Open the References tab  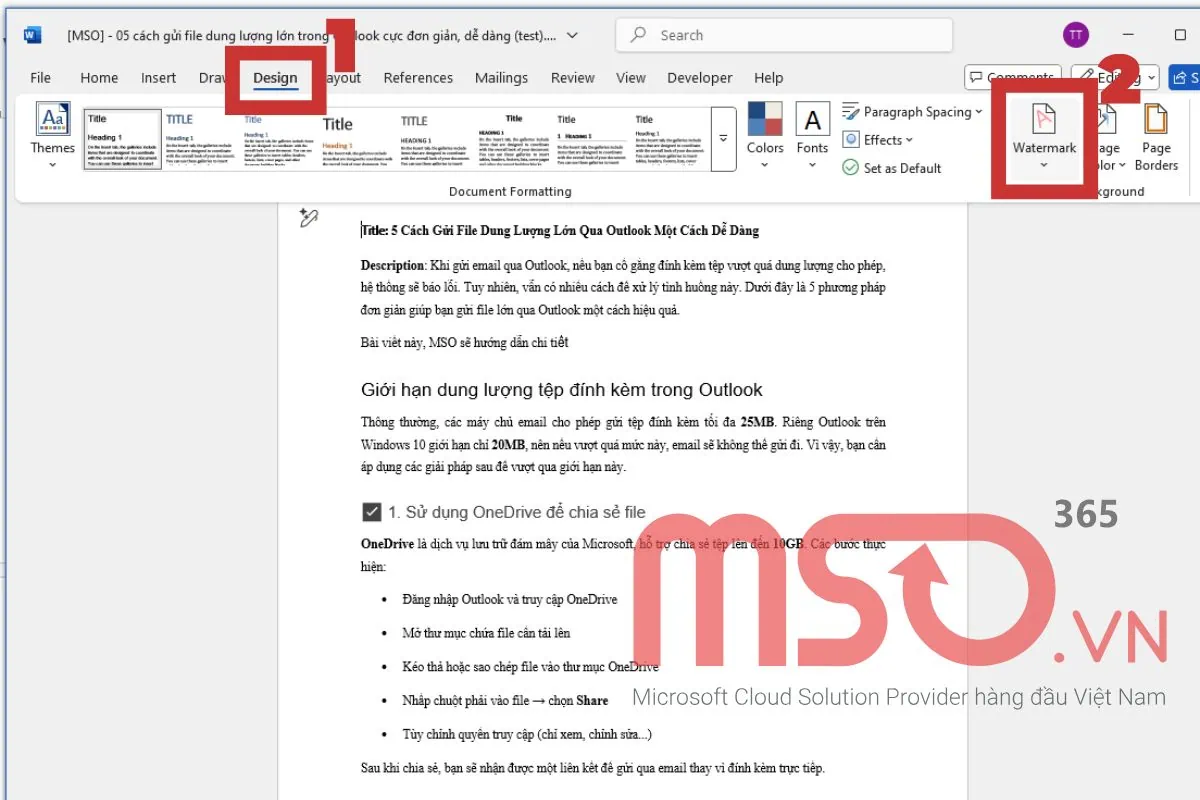coord(418,78)
